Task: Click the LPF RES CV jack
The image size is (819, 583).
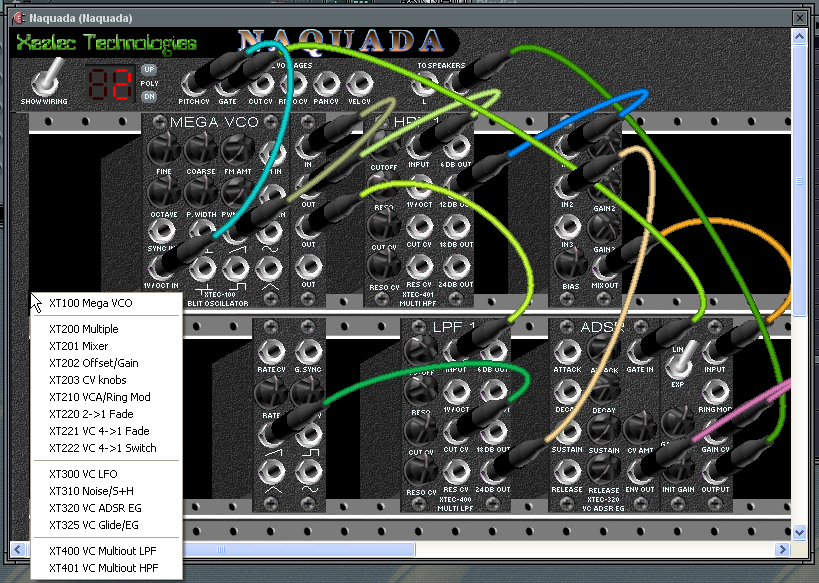Action: [x=456, y=472]
